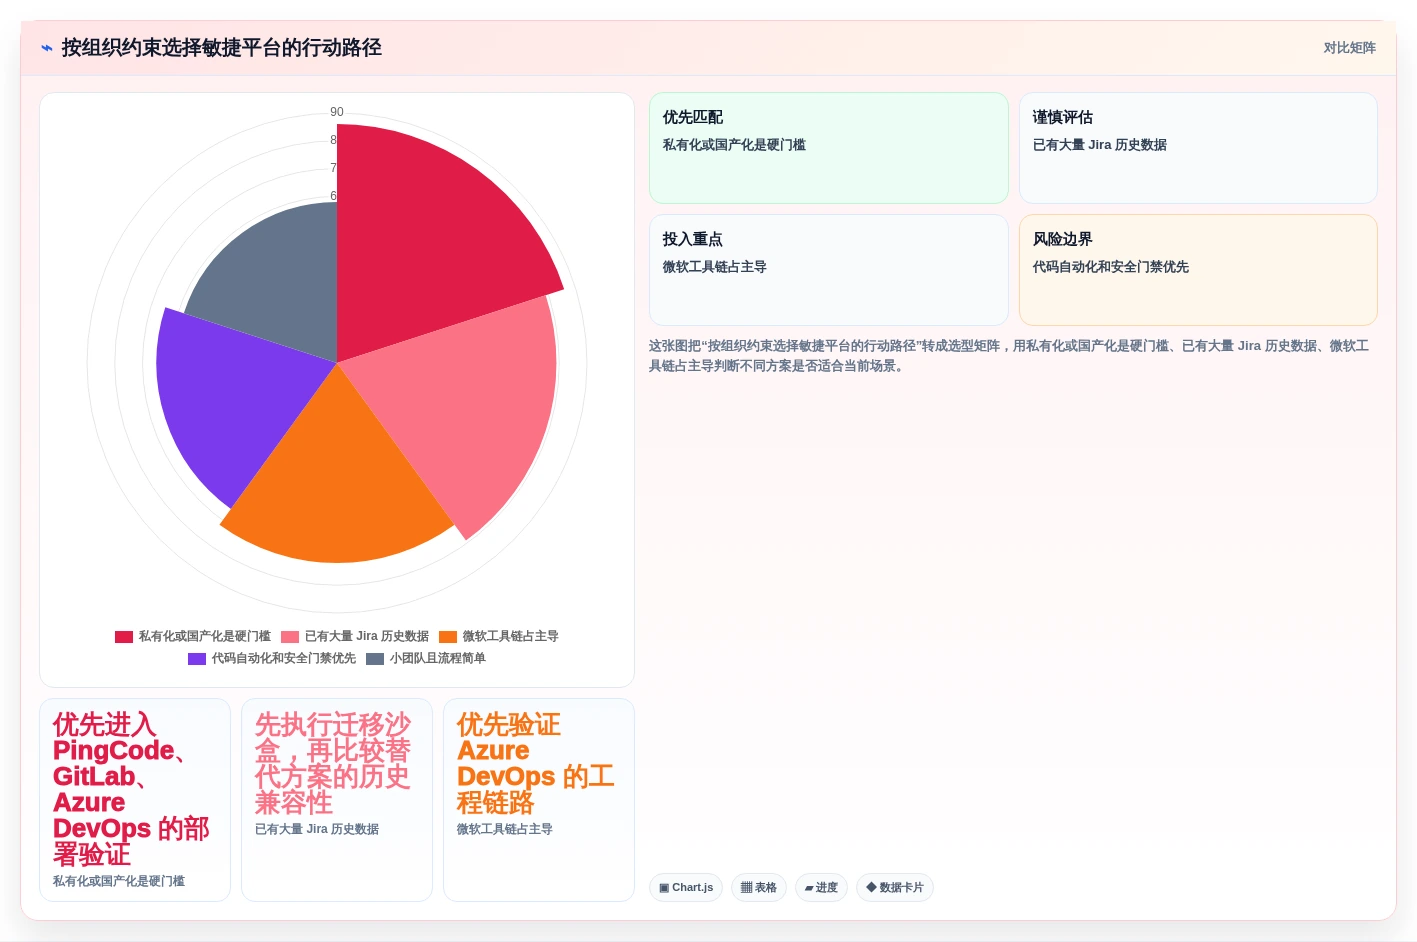
Task: Open the 投入重点 card
Action: (x=829, y=270)
